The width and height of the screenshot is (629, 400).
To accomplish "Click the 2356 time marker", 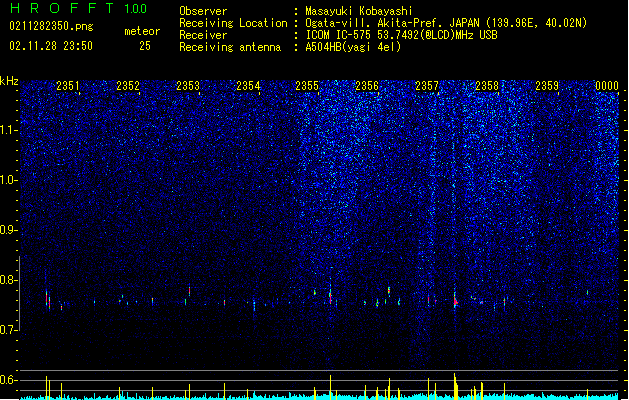I will 367,86.
